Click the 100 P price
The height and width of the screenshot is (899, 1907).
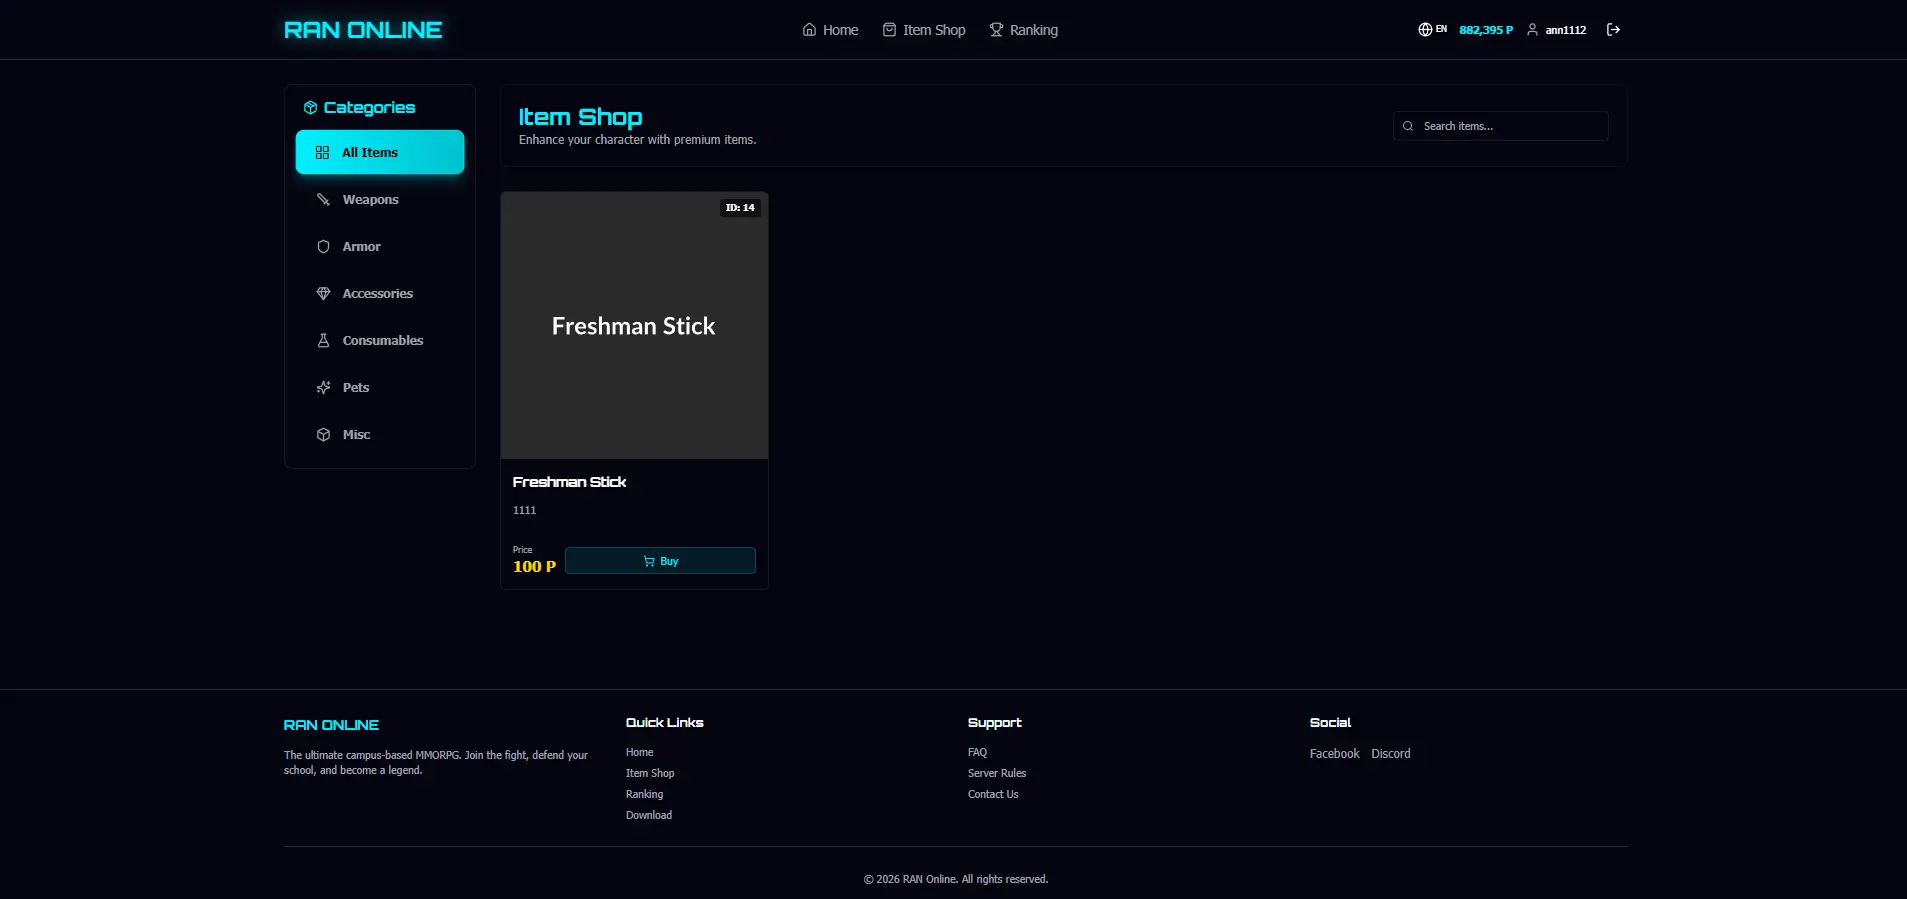click(534, 566)
